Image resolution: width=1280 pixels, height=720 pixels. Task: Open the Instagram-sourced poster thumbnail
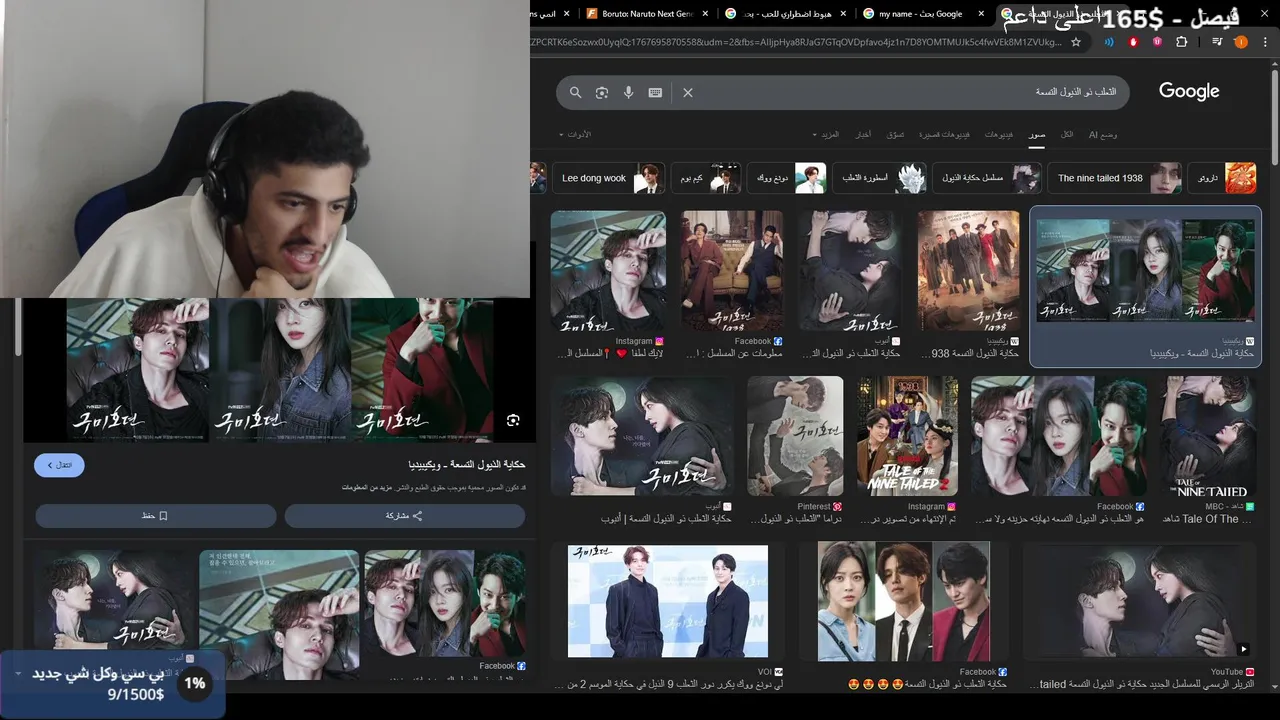pos(608,270)
